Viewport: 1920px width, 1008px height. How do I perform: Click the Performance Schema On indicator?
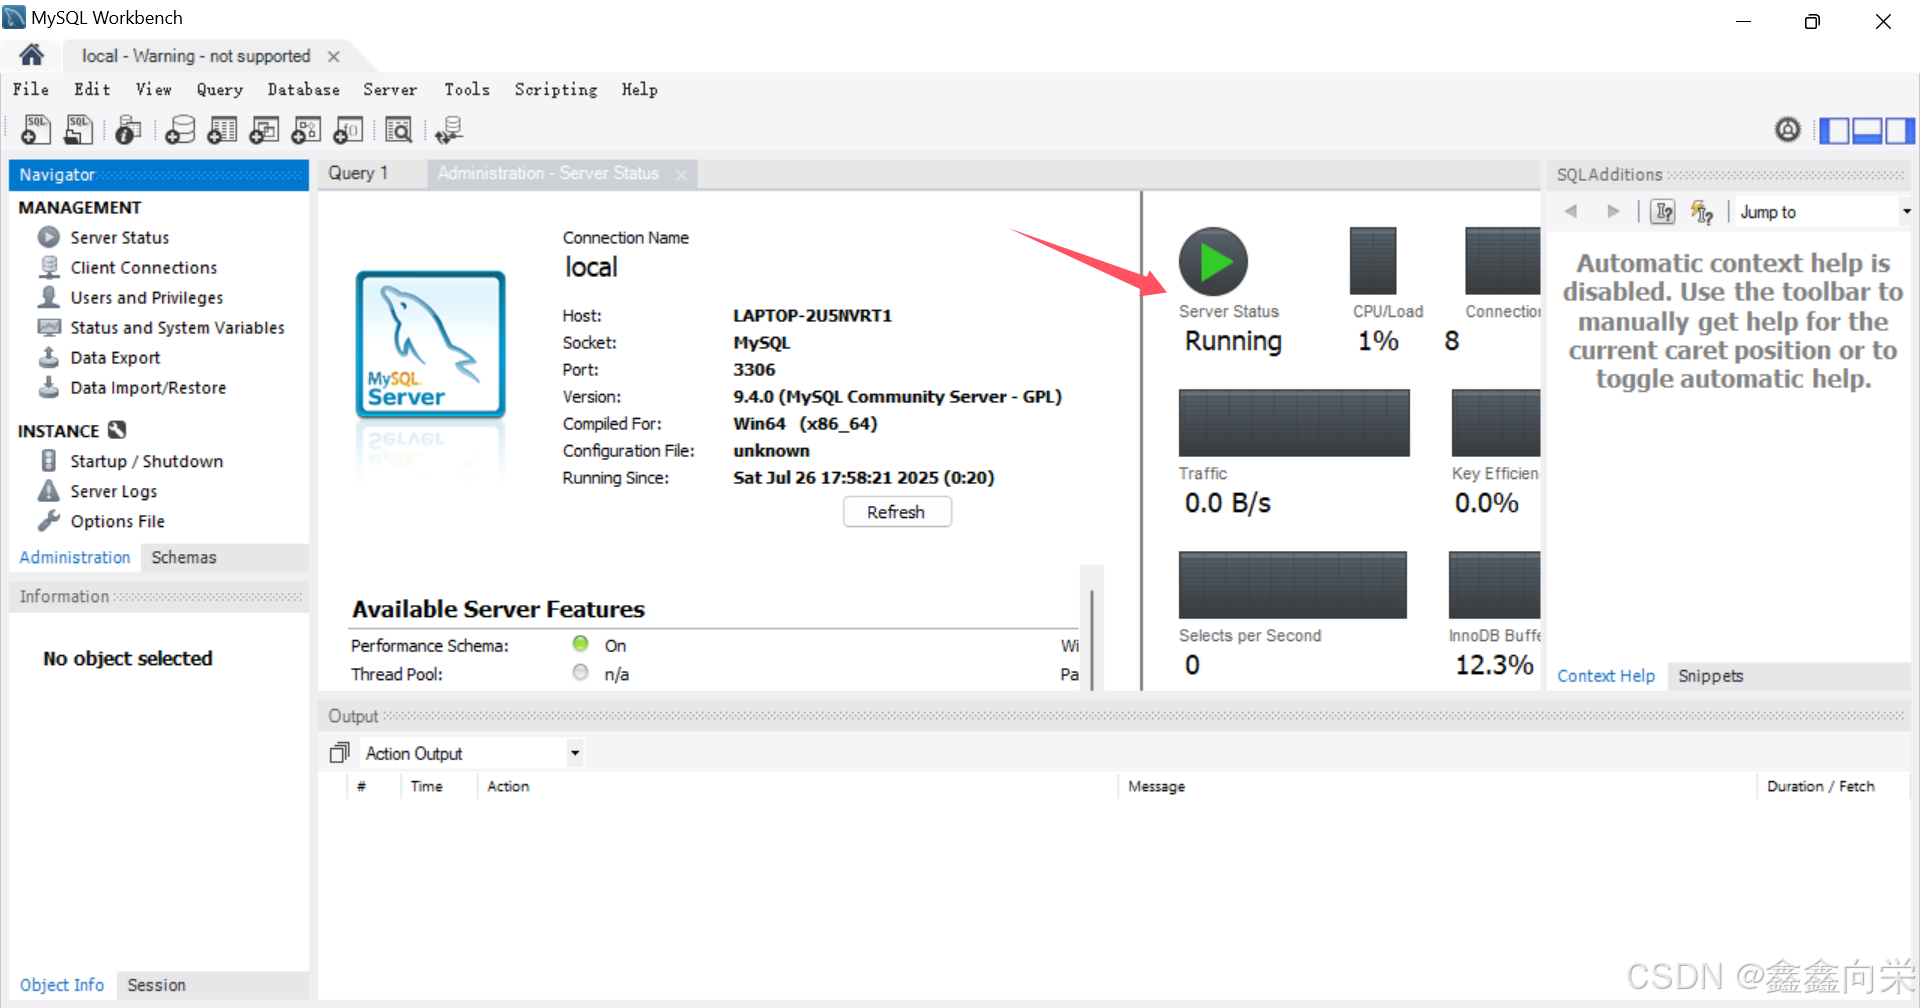point(580,644)
